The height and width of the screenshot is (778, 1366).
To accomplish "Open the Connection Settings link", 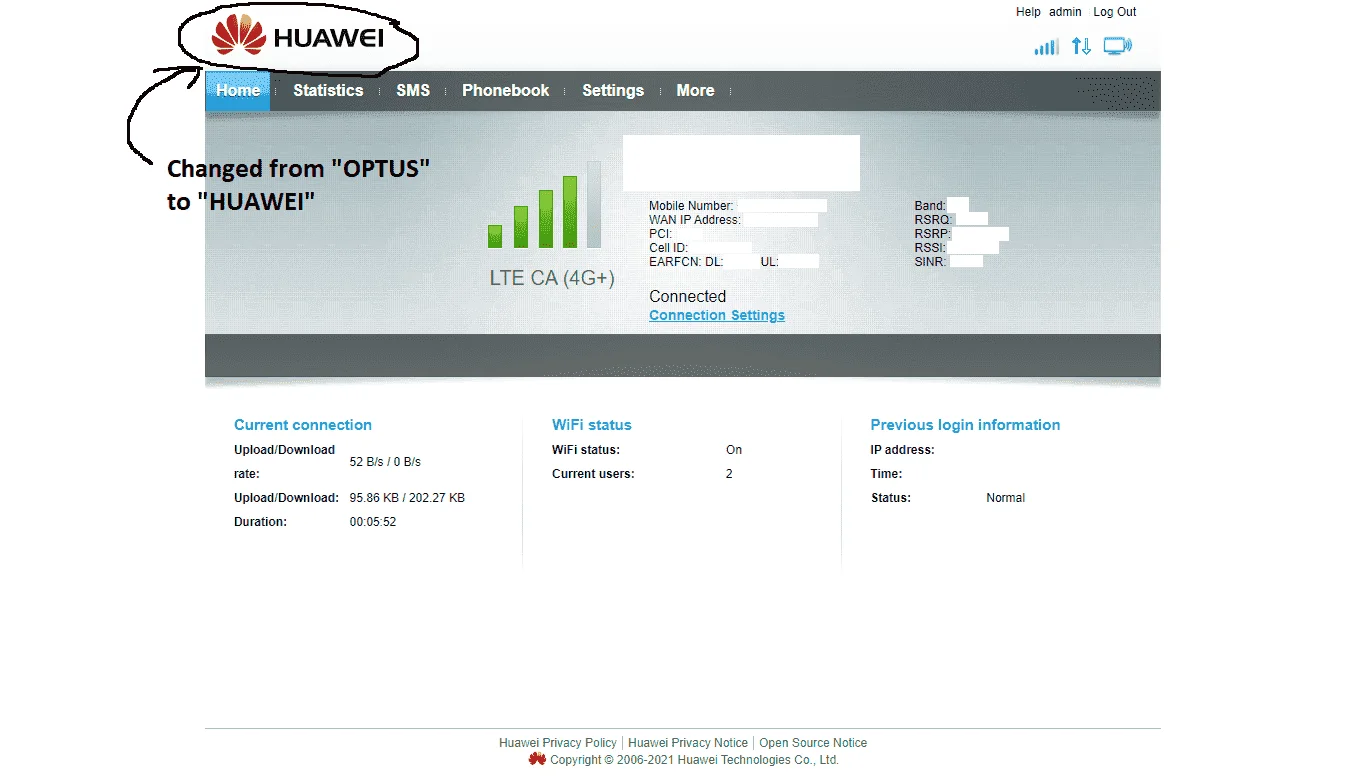I will coord(717,315).
